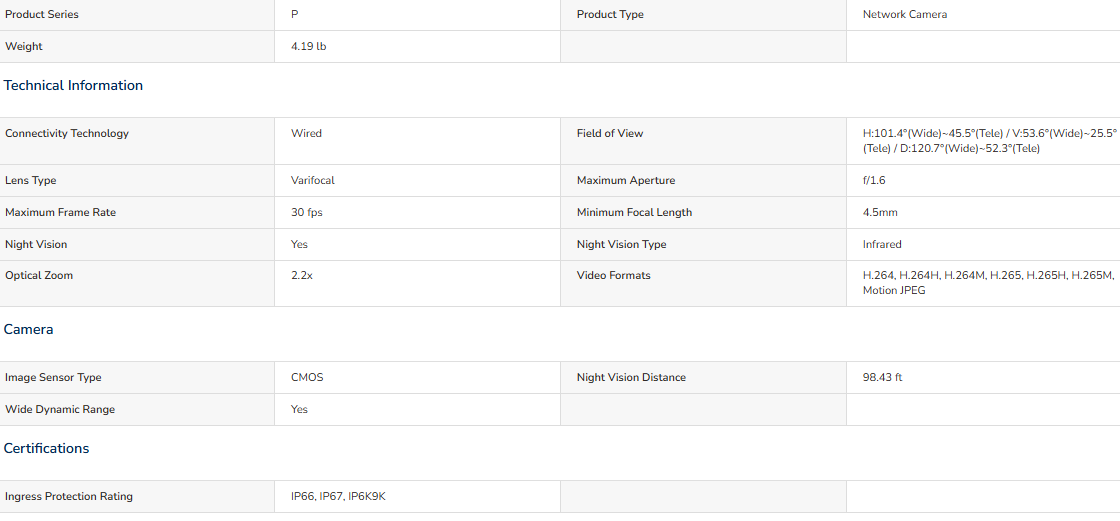Click the Product Series label cell
The image size is (1120, 521).
[x=137, y=14]
